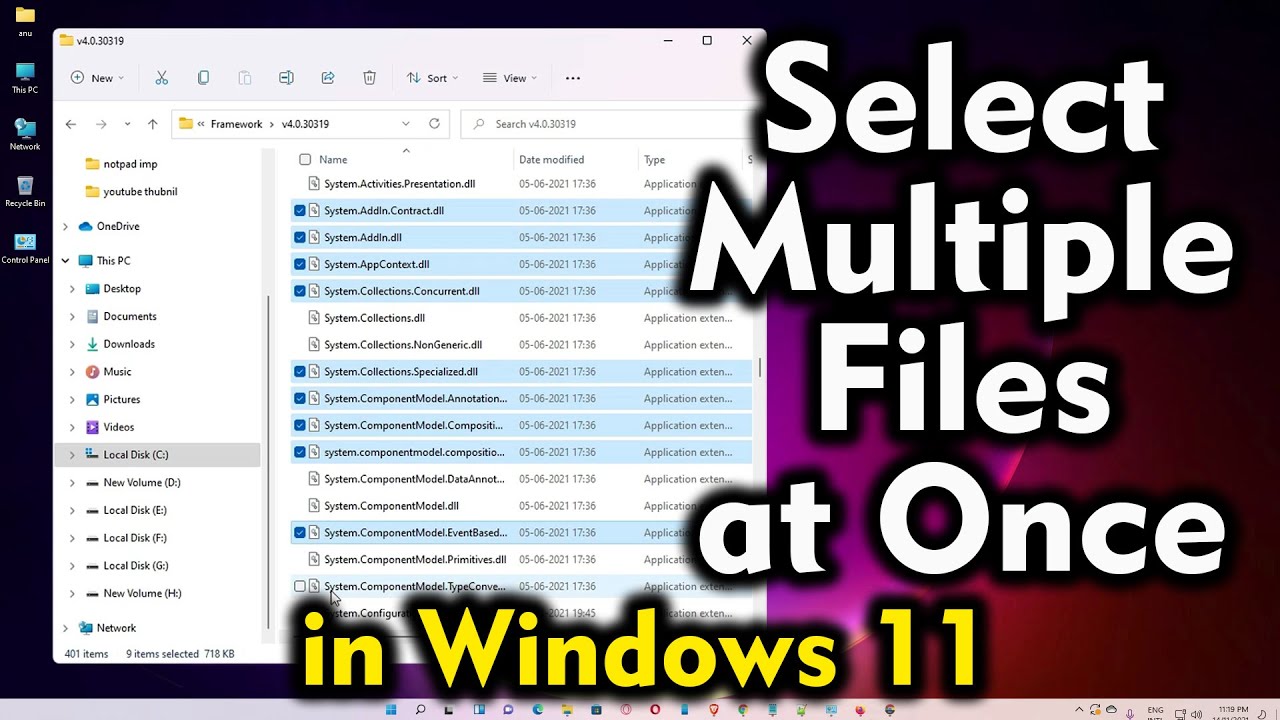Delete selected files with the trash icon

[369, 78]
